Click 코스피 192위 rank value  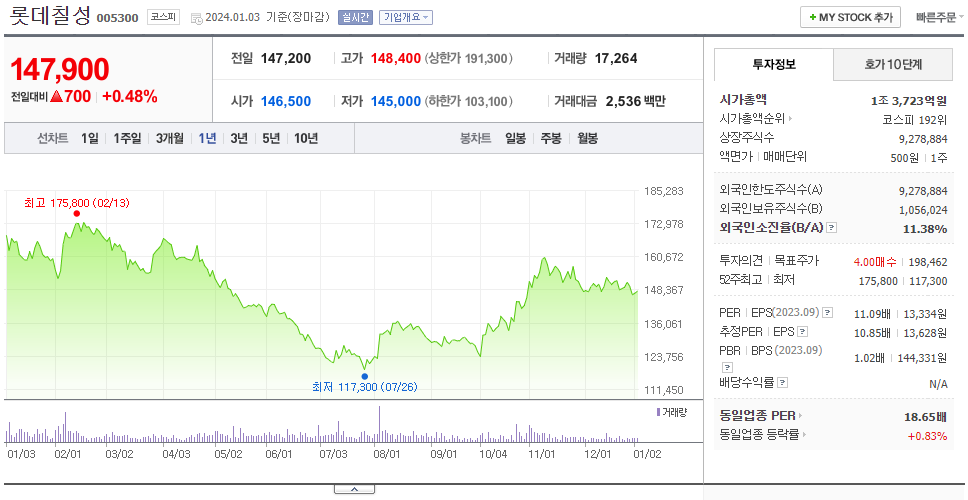pyautogui.click(x=914, y=119)
